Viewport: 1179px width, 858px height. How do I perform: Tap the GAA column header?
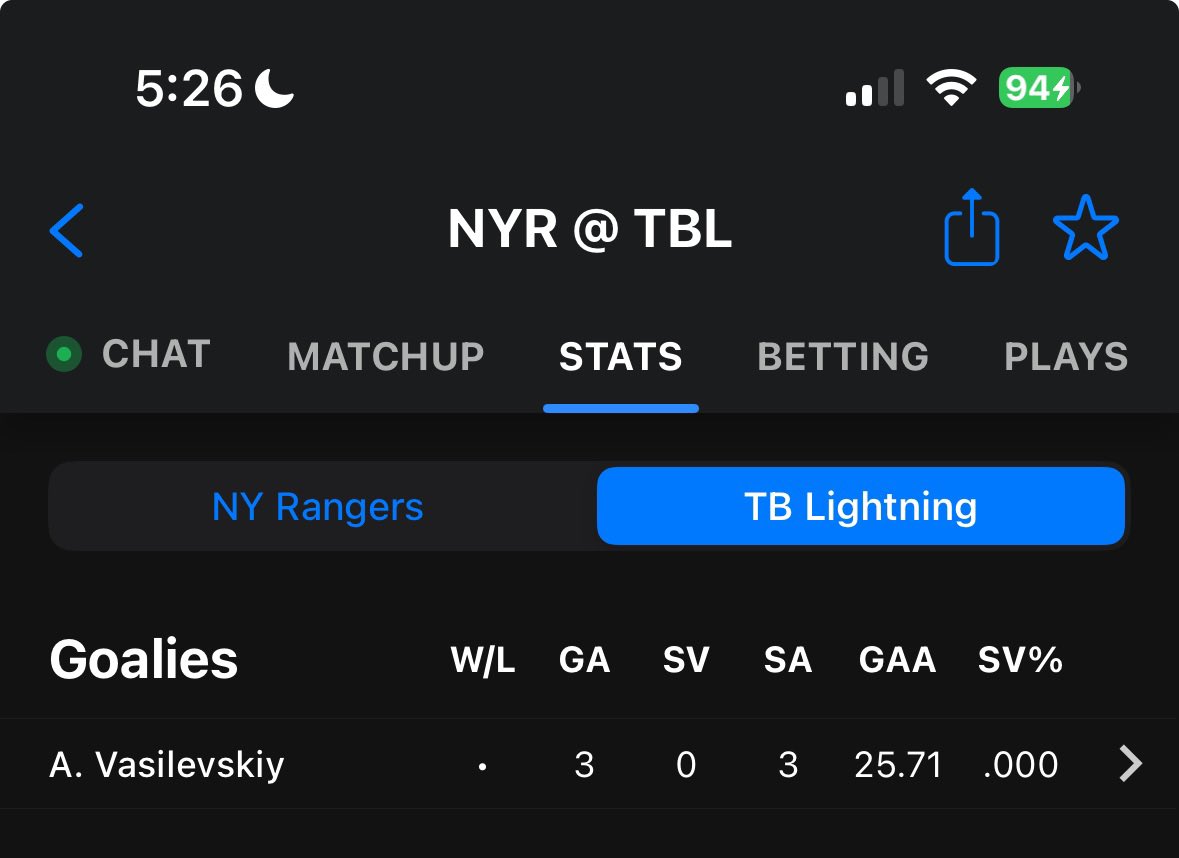point(897,660)
